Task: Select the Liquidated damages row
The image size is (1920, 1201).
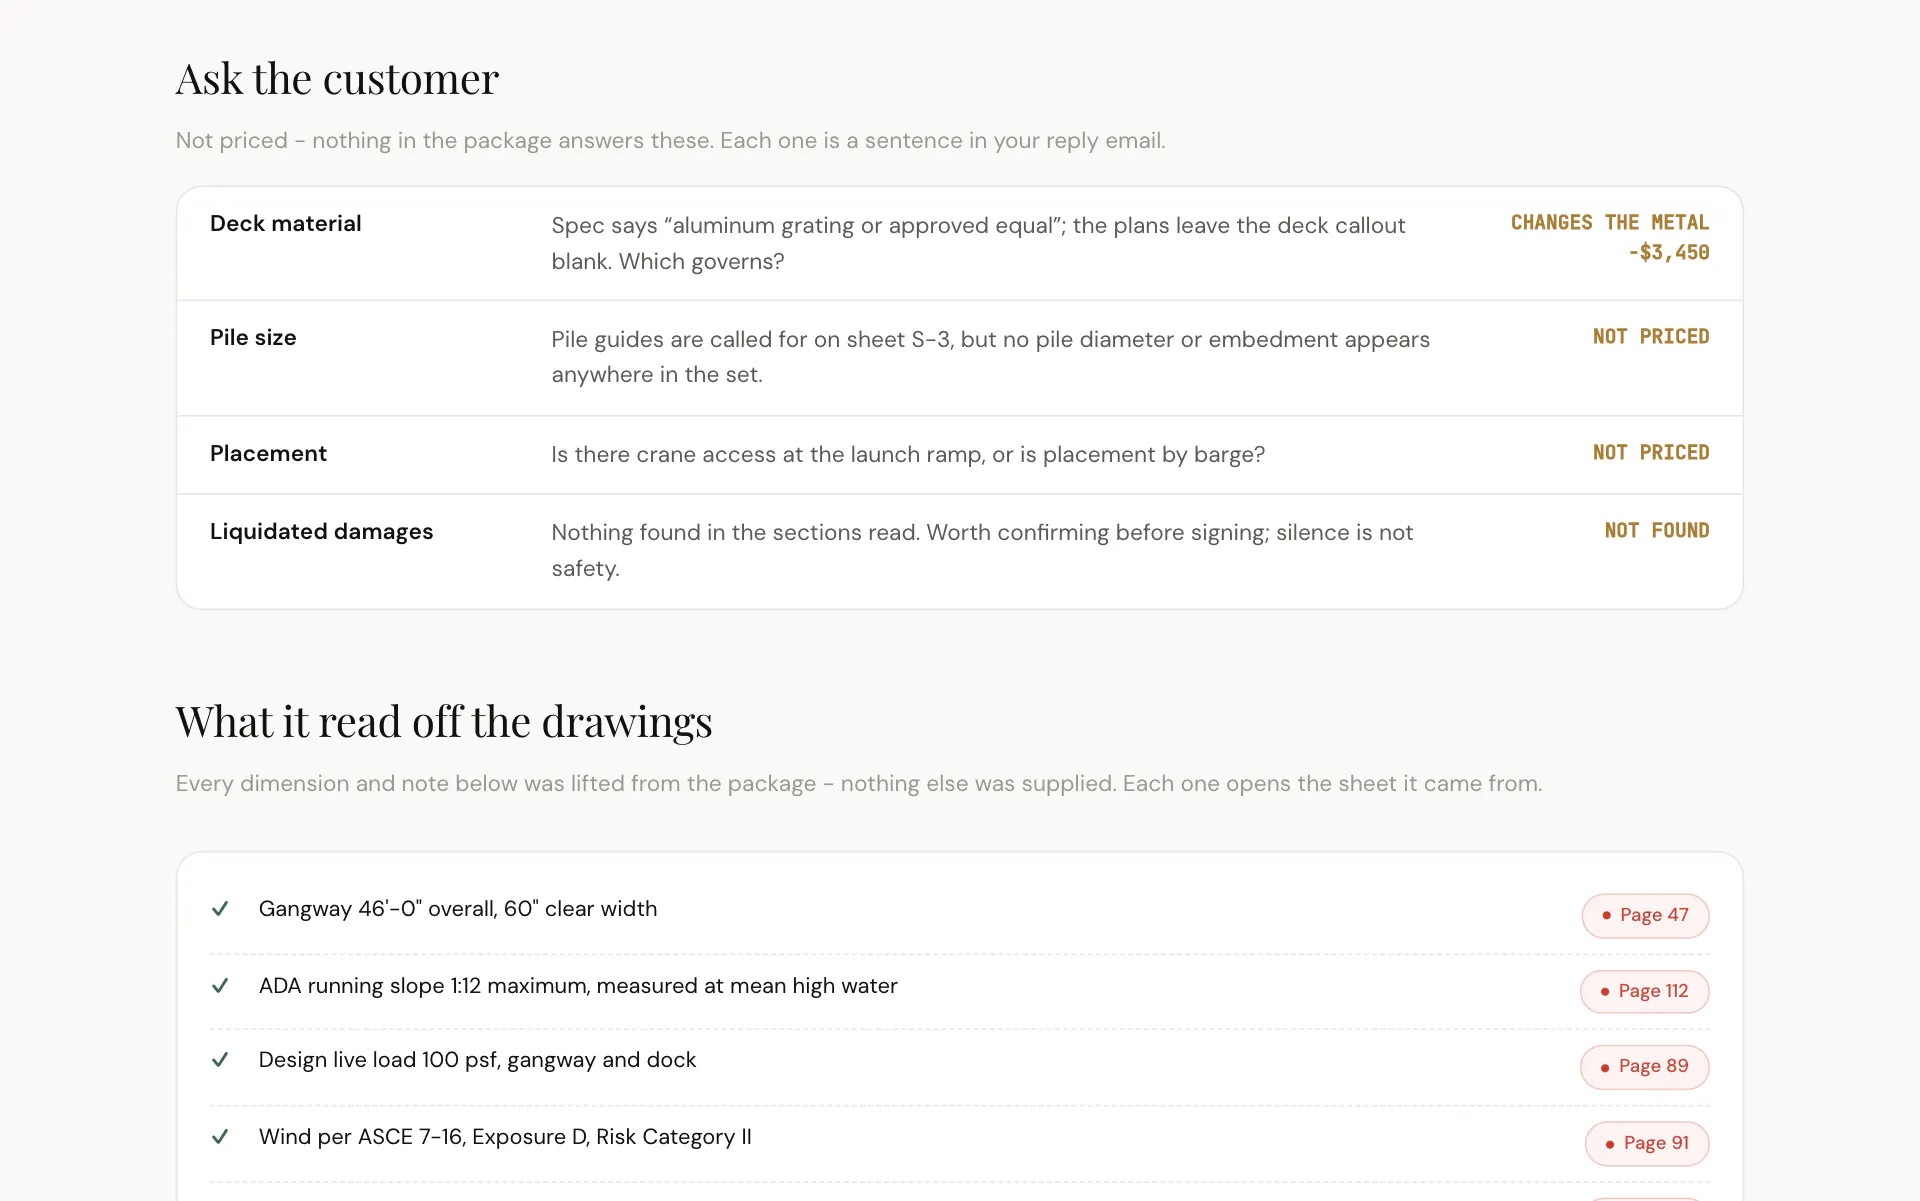Action: (x=959, y=551)
